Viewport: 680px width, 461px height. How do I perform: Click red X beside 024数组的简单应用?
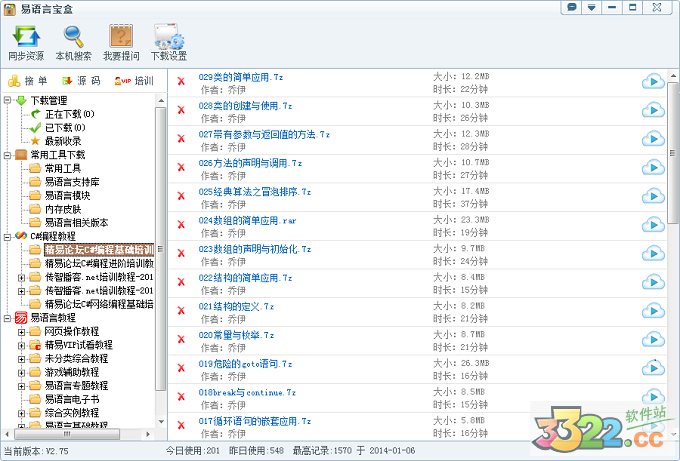pyautogui.click(x=181, y=224)
